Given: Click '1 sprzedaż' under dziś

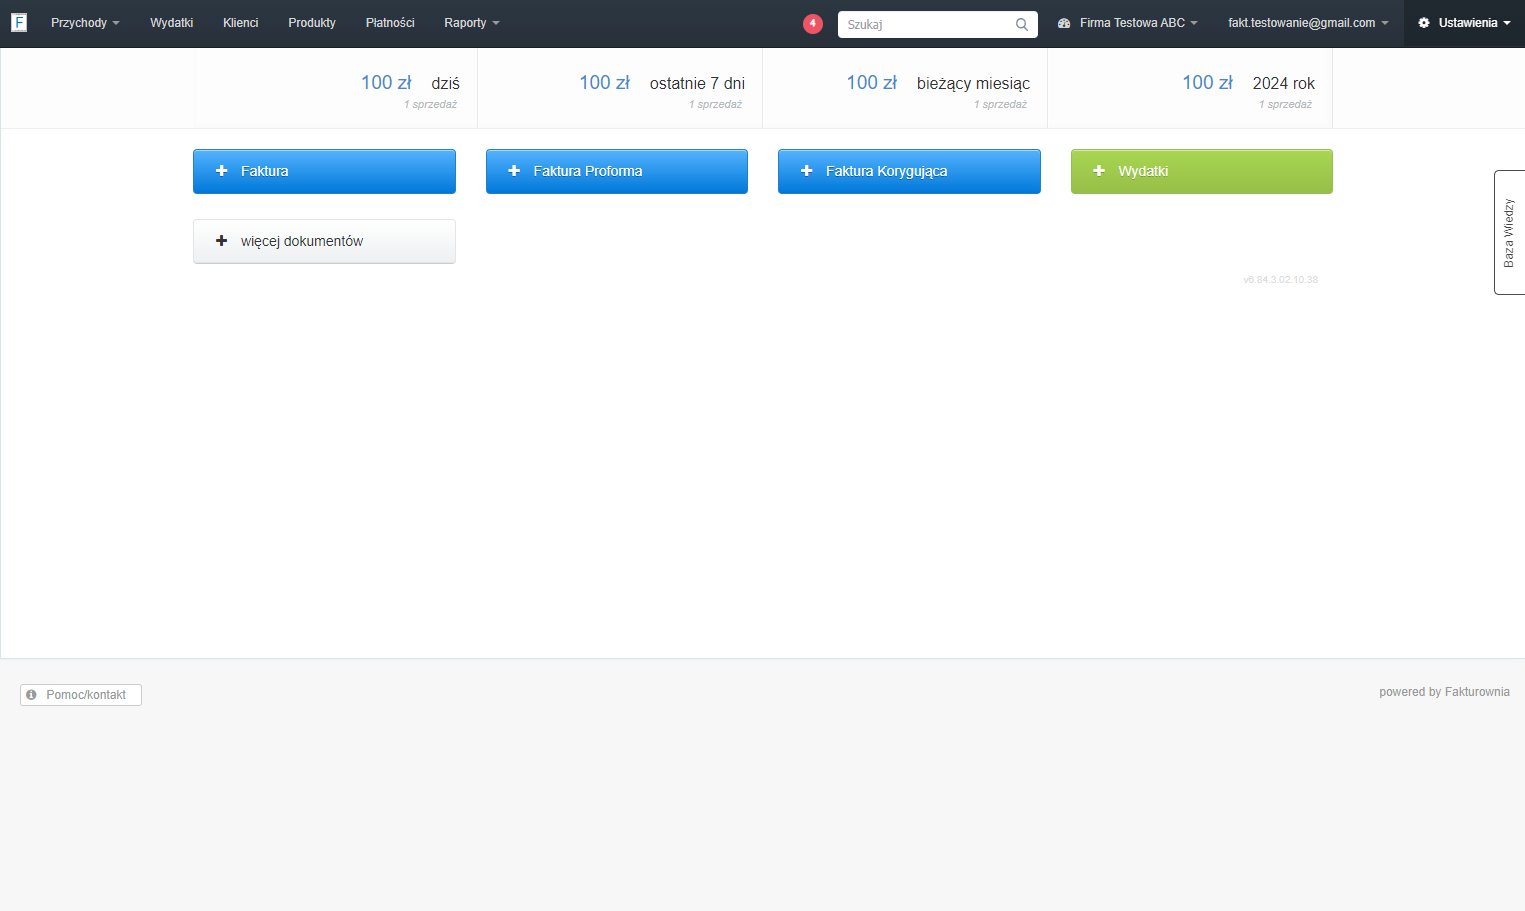Looking at the screenshot, I should (430, 104).
